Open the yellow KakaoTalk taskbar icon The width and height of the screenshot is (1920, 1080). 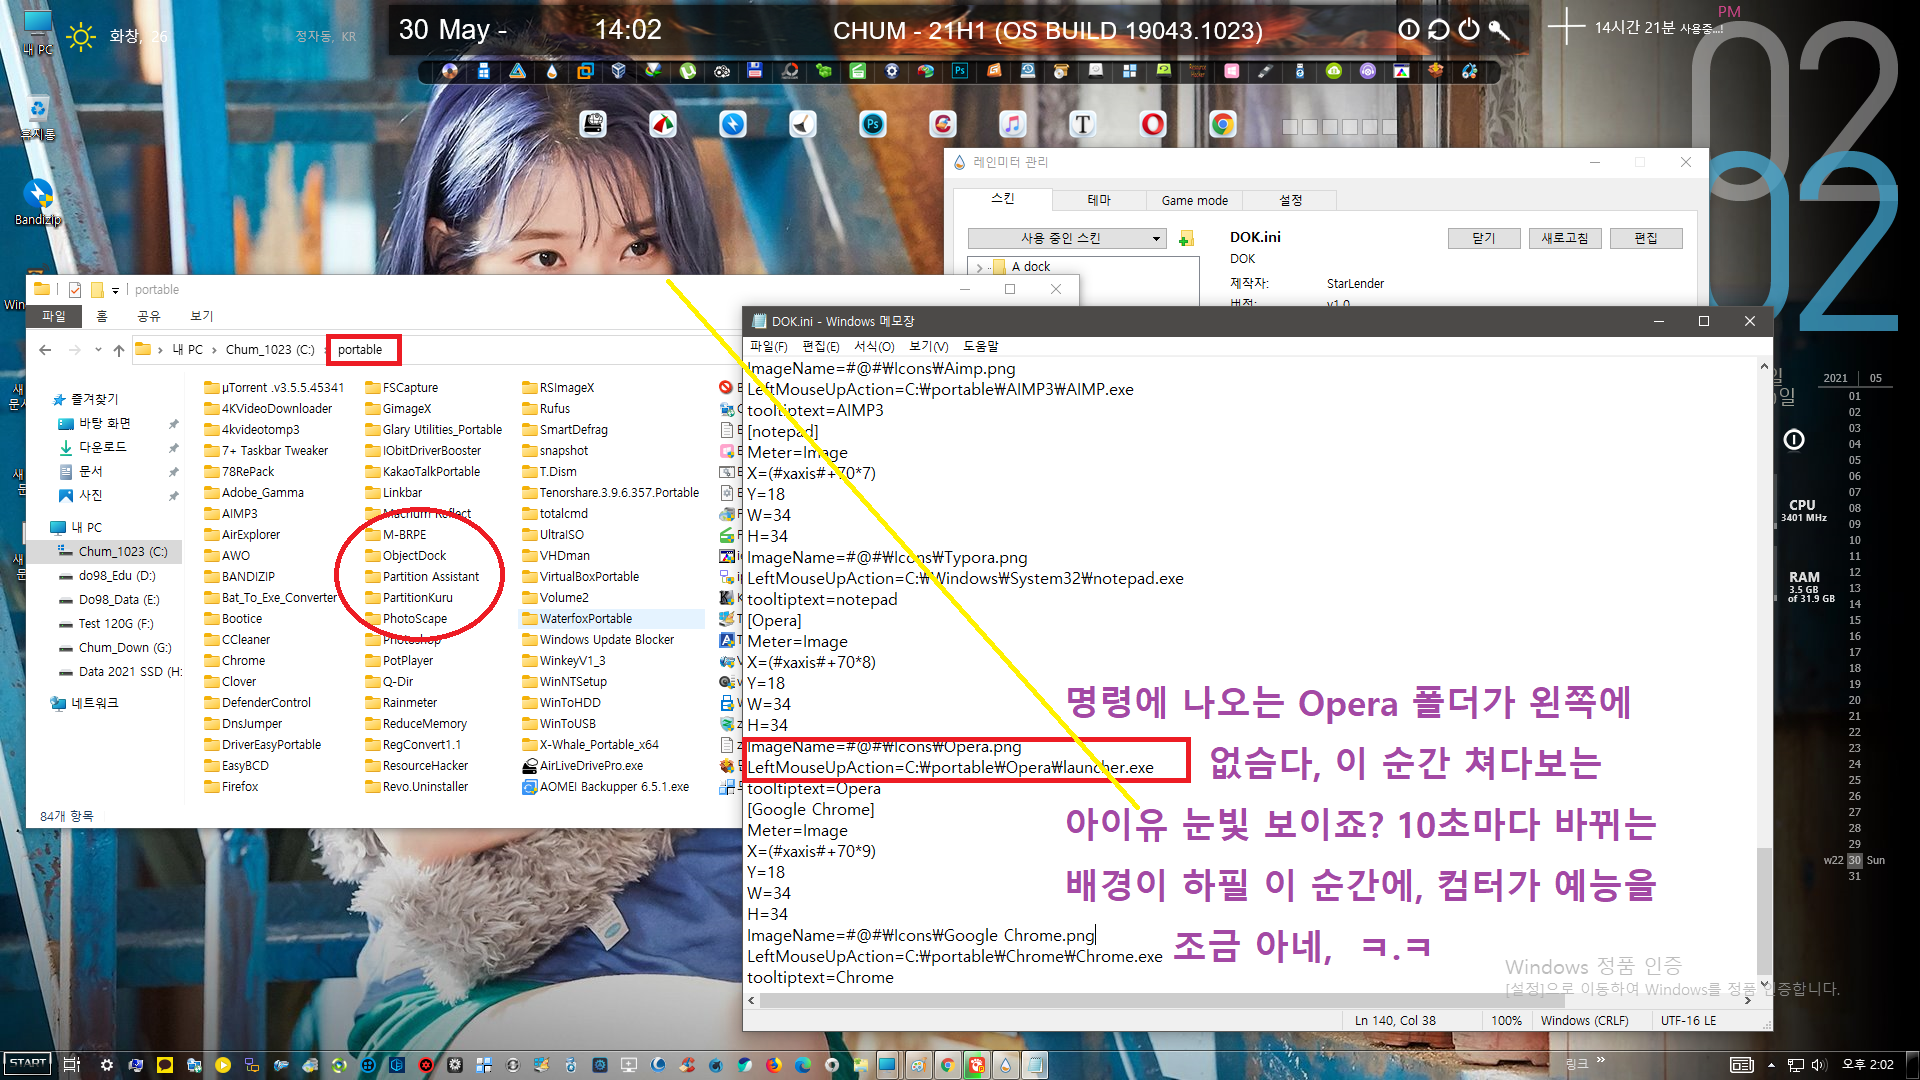click(164, 1065)
